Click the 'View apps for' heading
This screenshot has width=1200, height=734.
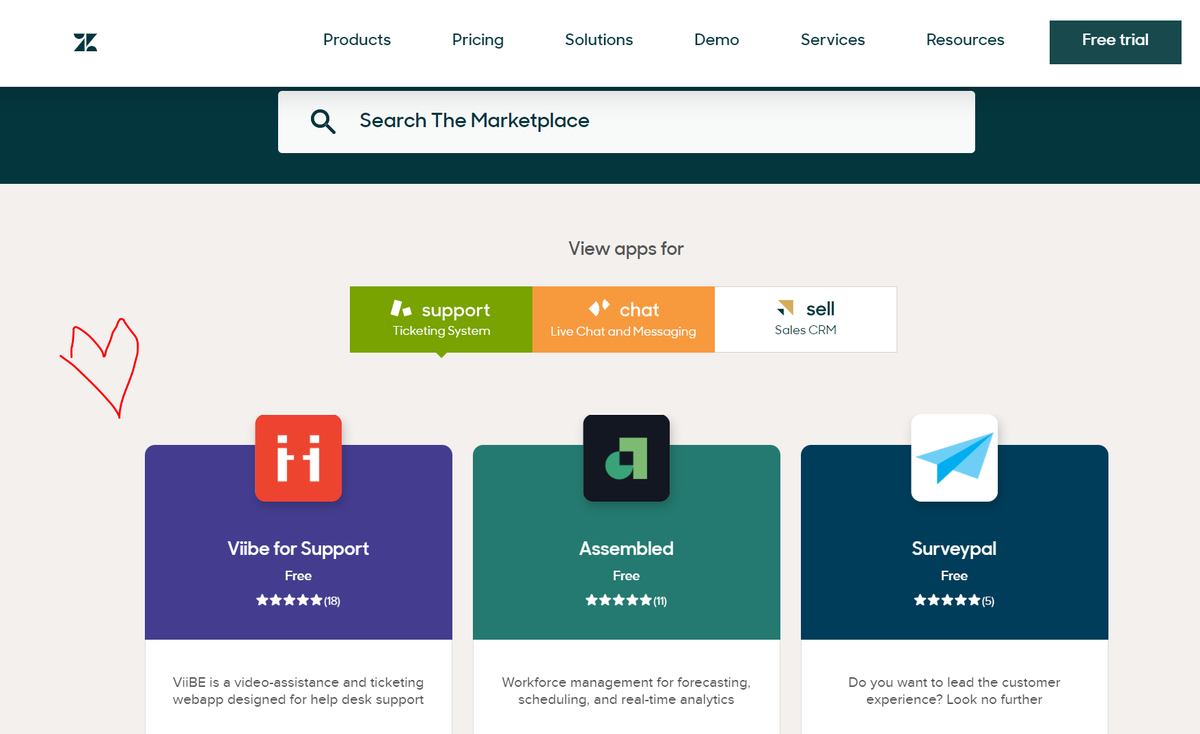click(626, 249)
